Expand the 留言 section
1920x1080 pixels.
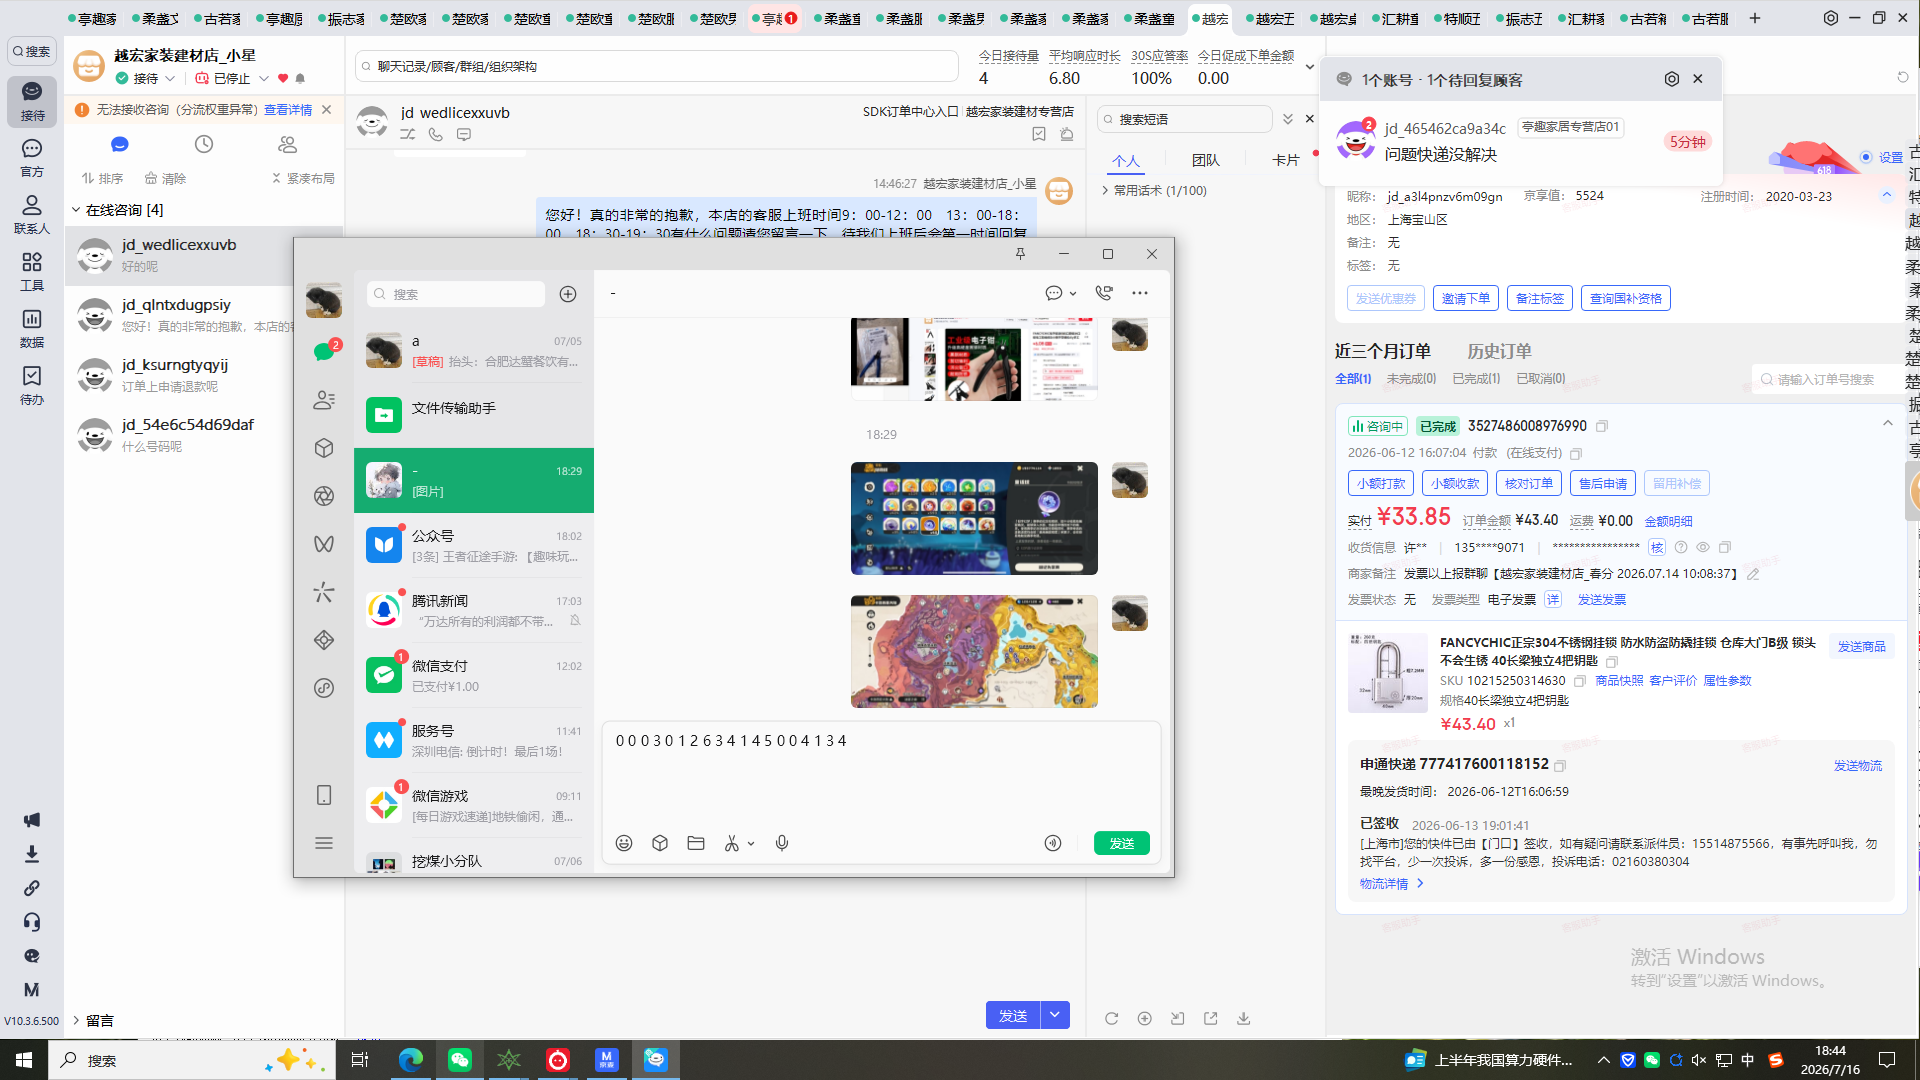(x=76, y=1020)
